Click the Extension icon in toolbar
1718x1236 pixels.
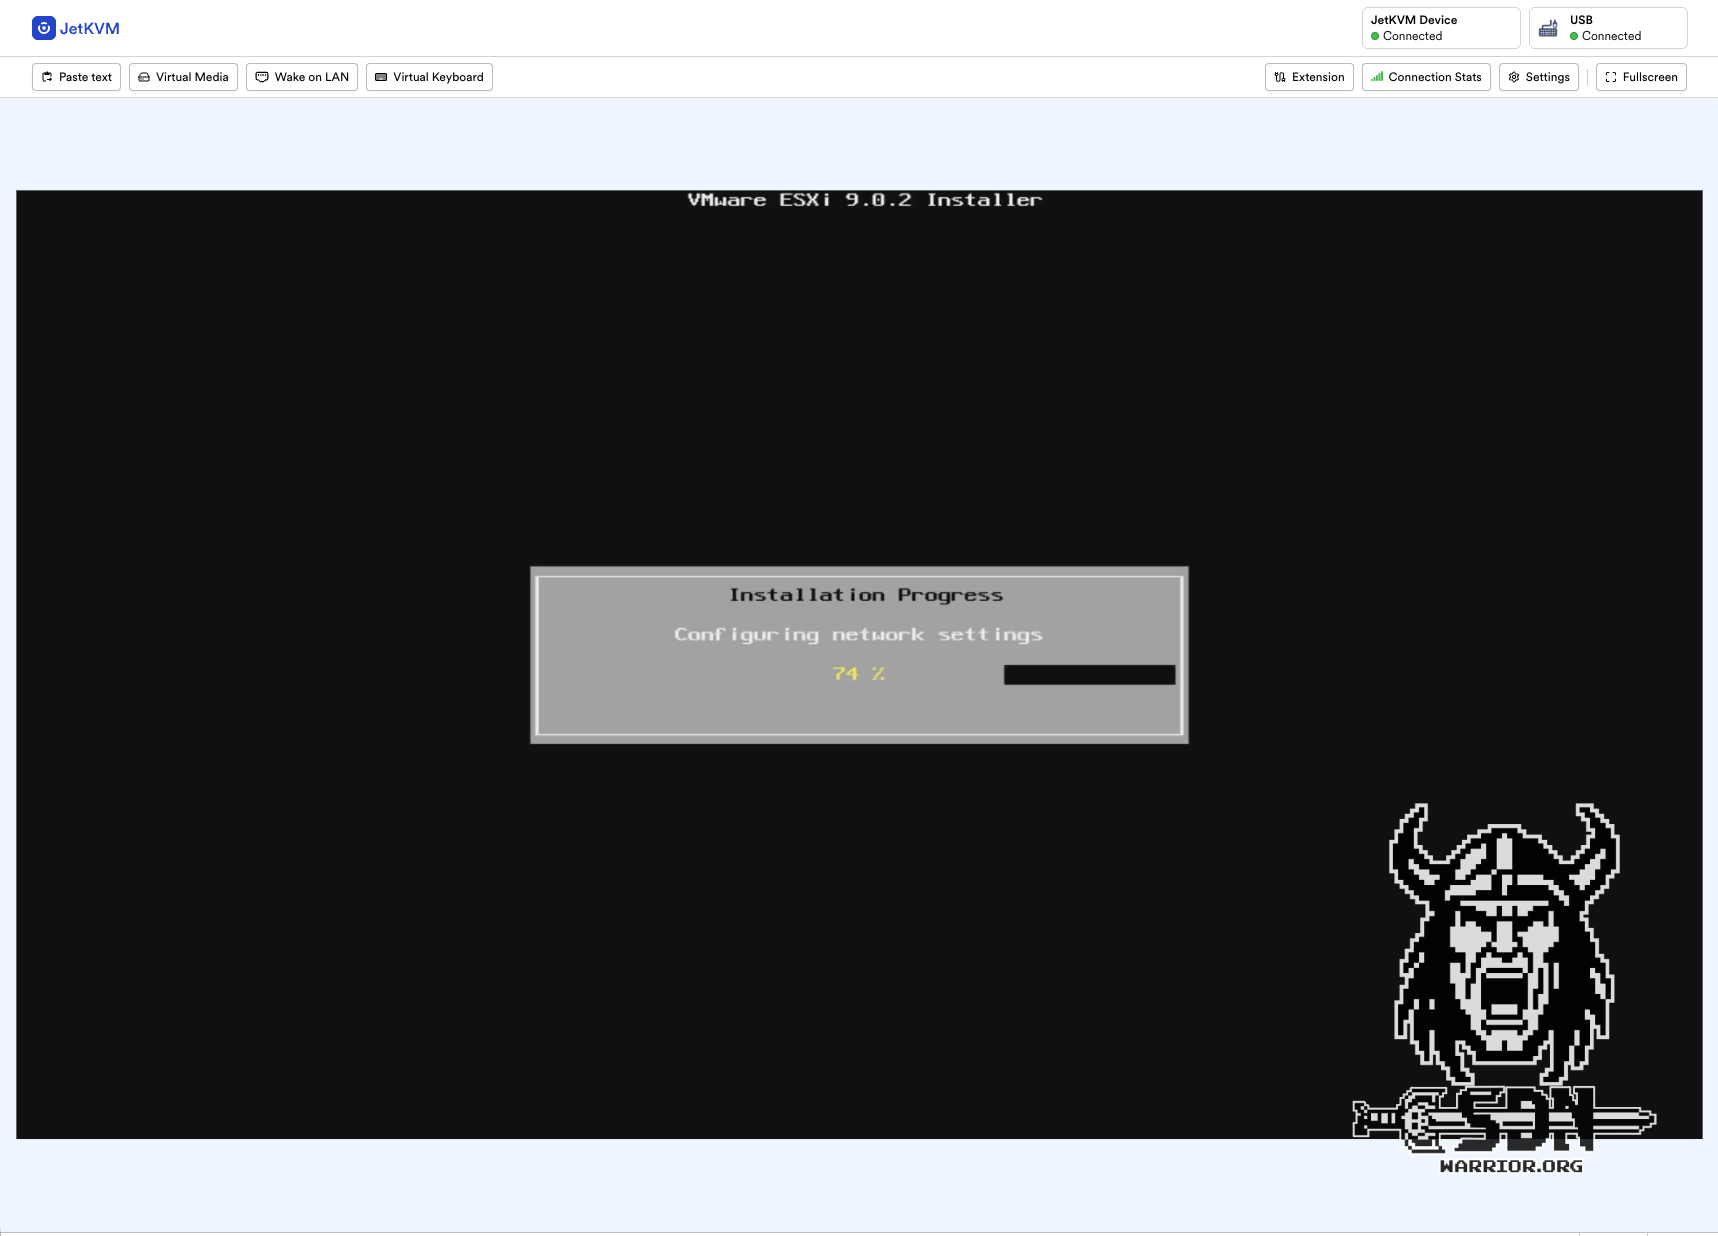point(1280,77)
